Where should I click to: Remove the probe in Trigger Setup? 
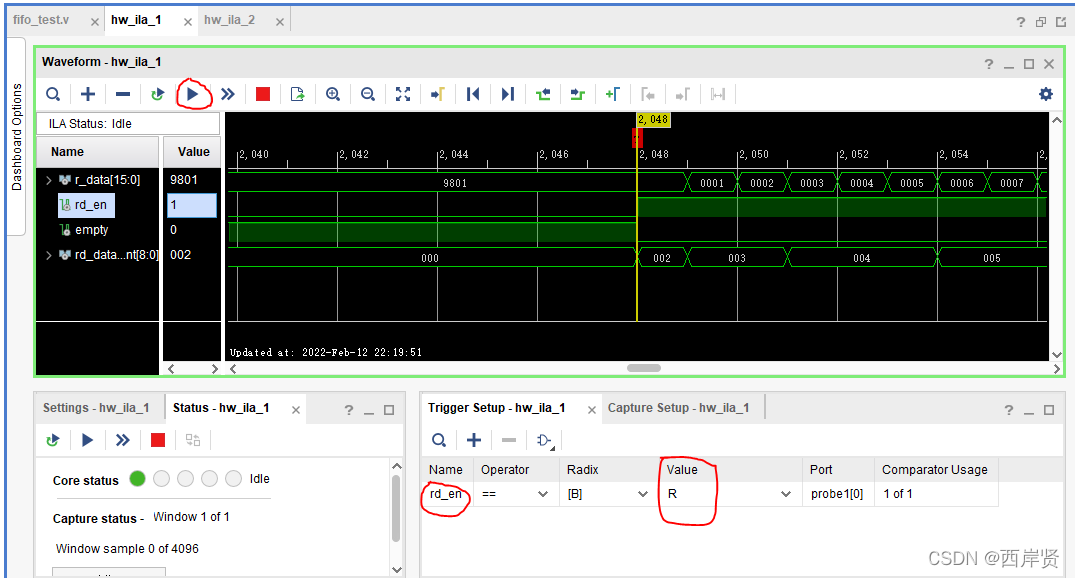[509, 440]
